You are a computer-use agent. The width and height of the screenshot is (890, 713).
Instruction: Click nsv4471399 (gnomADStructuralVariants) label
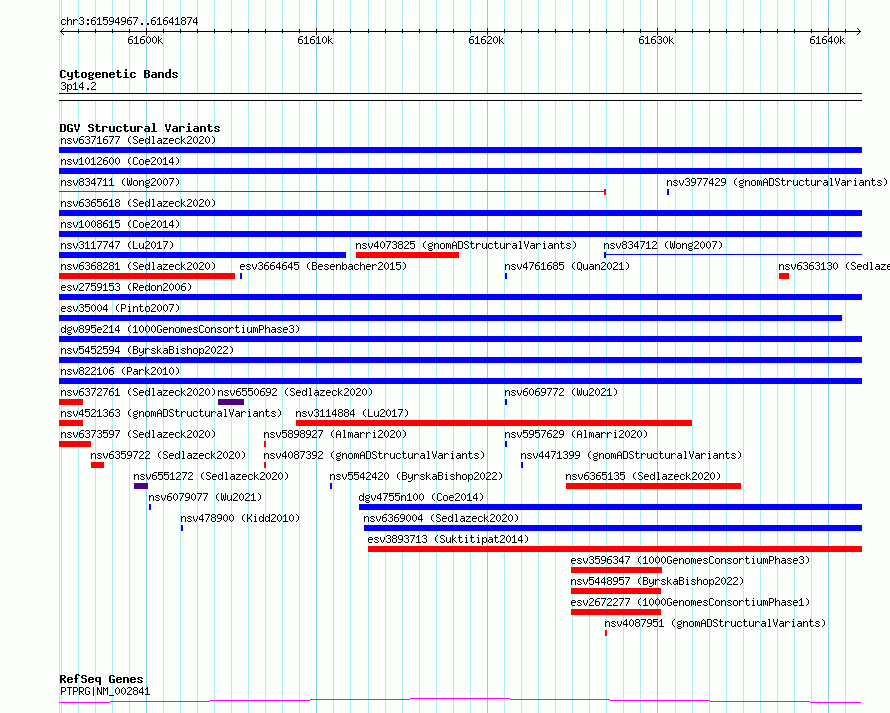(x=631, y=455)
